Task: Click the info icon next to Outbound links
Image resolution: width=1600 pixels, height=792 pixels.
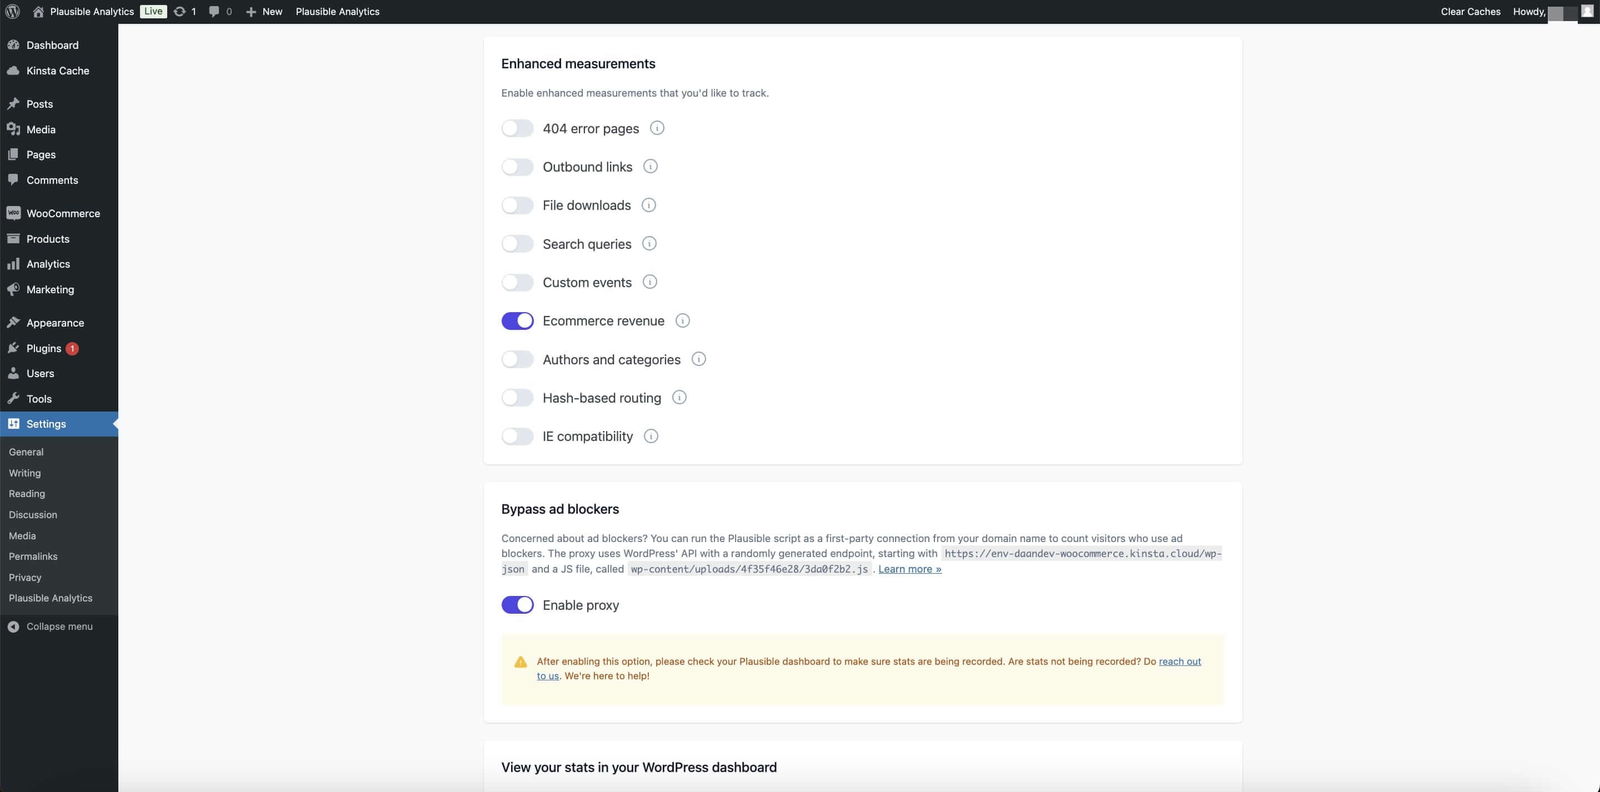Action: coord(650,167)
